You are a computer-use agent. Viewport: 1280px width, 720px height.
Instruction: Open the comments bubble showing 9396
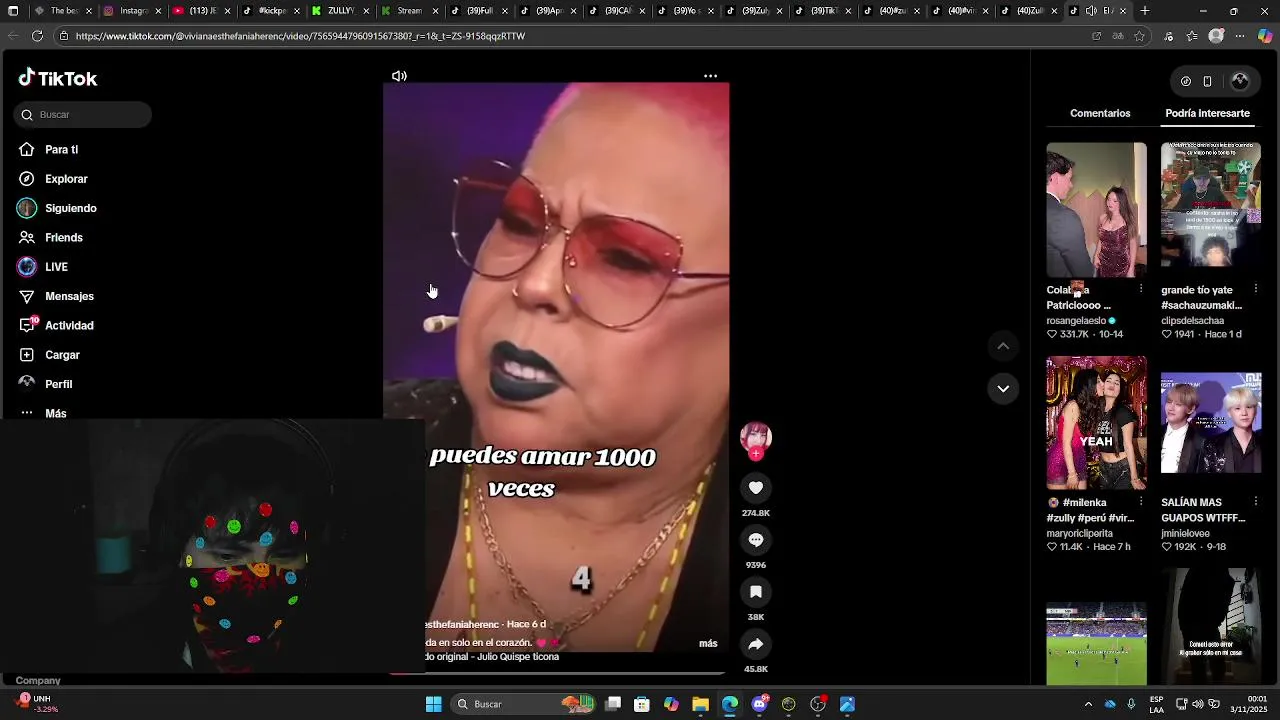point(756,540)
